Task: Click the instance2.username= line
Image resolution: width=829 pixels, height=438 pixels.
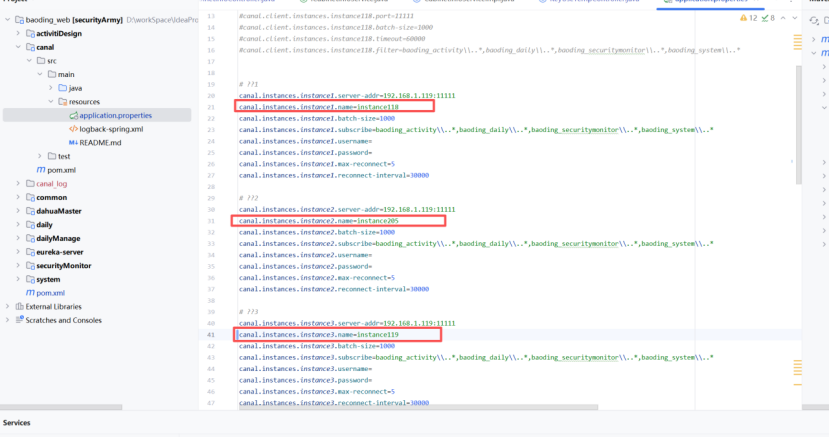Action: pos(305,255)
